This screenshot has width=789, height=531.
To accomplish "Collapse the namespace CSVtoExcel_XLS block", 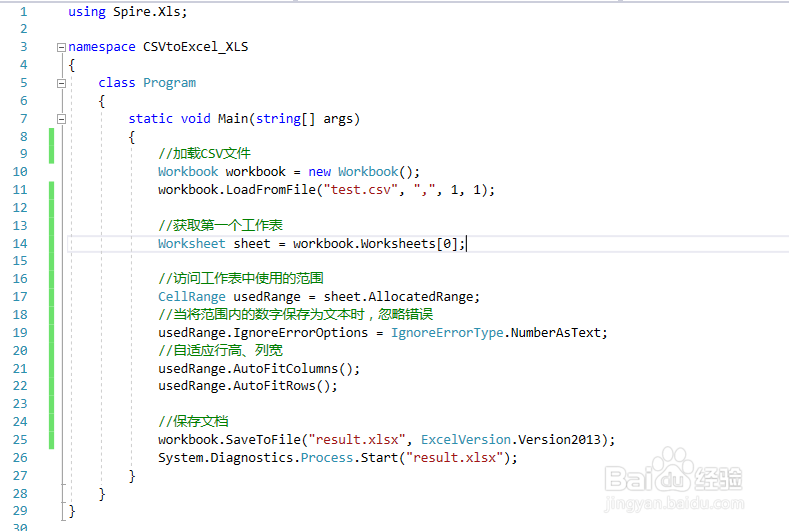I will click(61, 47).
